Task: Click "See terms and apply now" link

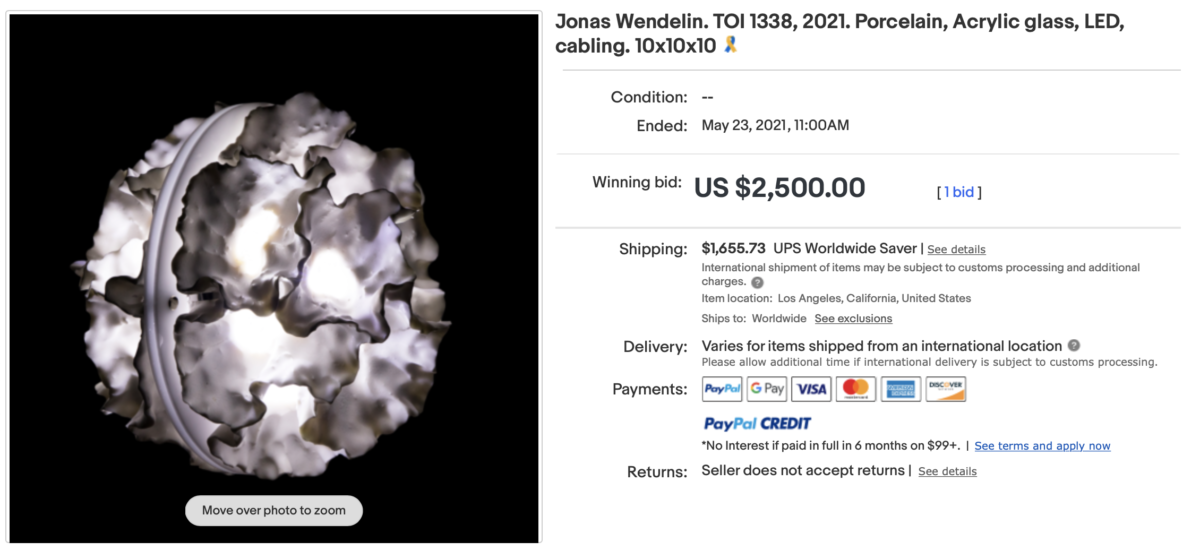Action: [1042, 446]
